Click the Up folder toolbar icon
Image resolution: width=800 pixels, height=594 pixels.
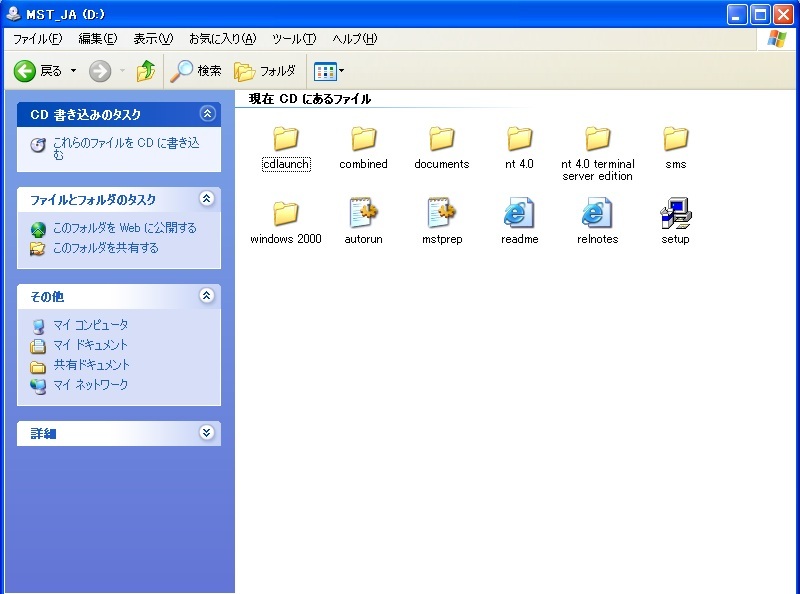145,71
